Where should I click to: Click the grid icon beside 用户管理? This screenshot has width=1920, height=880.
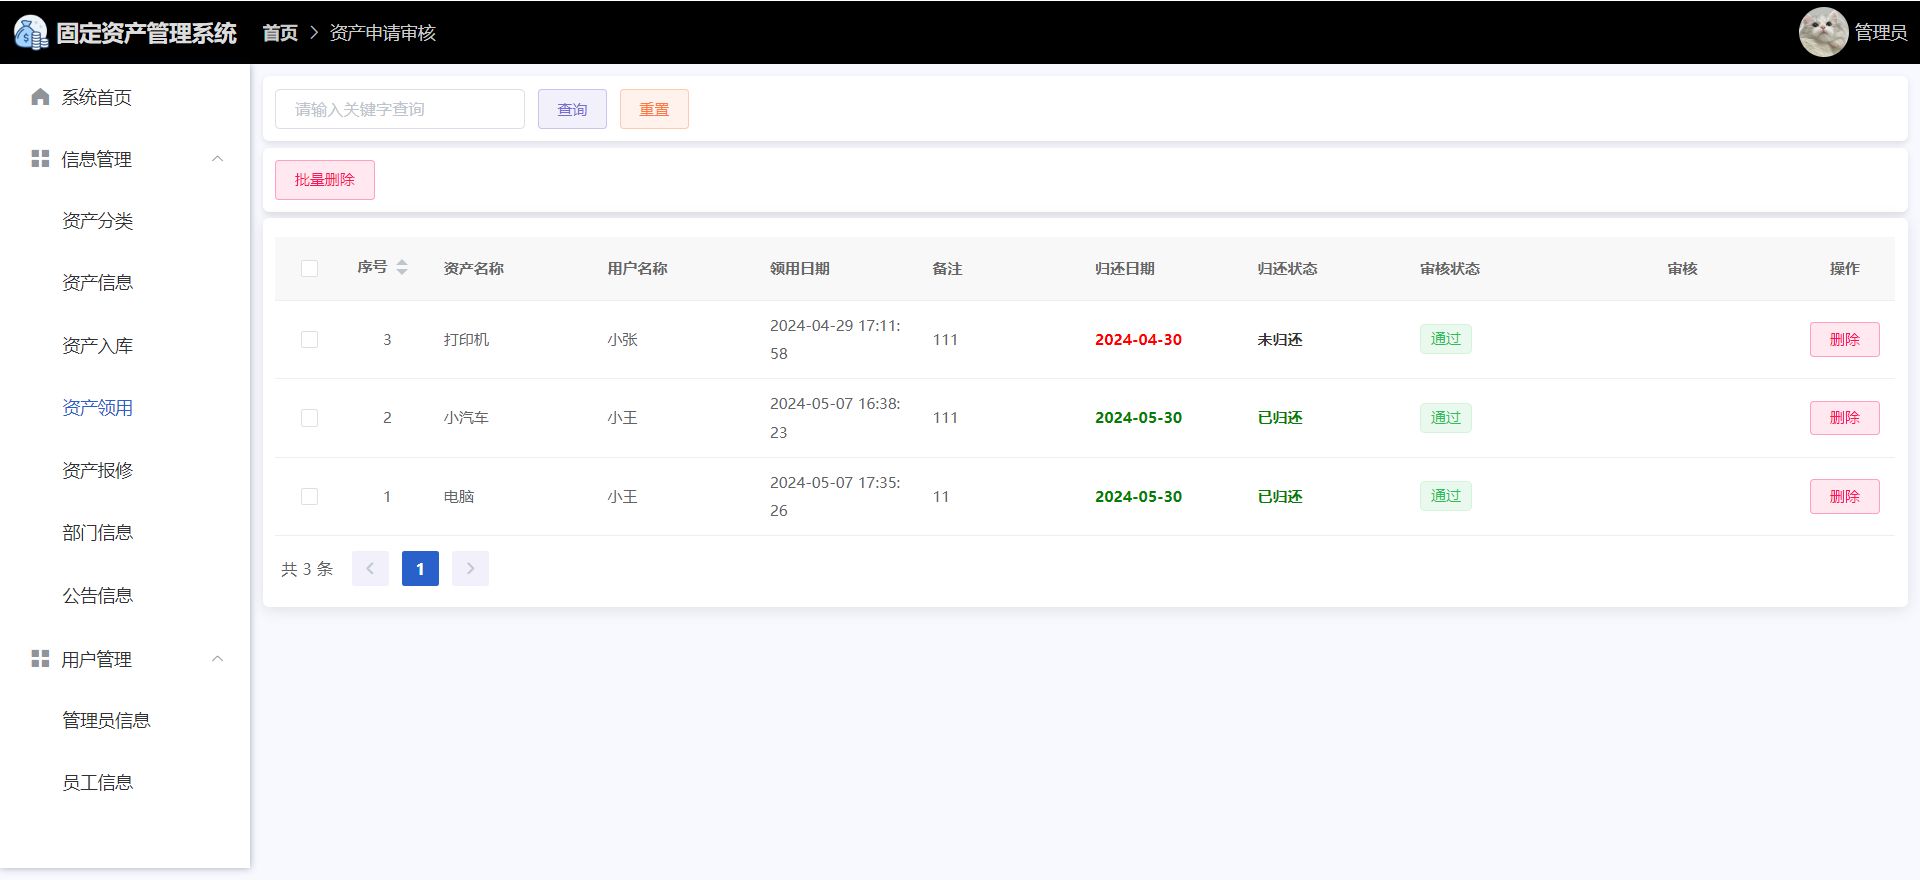point(40,659)
